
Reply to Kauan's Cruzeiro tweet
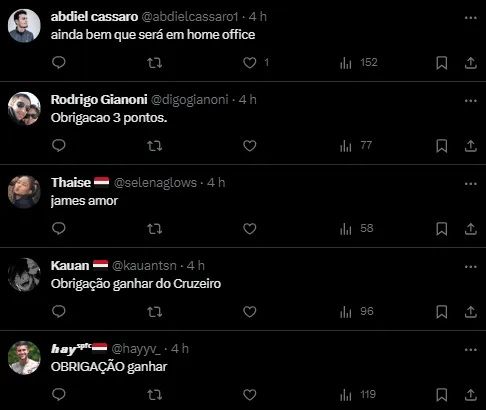pyautogui.click(x=59, y=312)
